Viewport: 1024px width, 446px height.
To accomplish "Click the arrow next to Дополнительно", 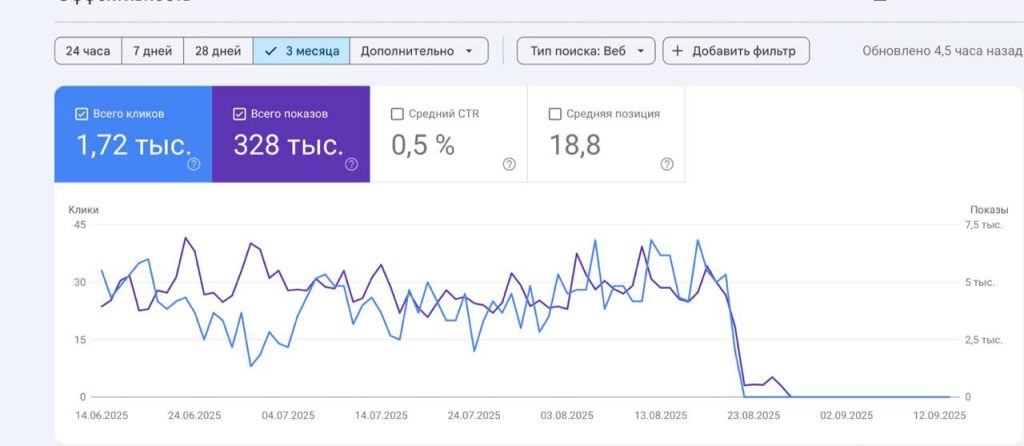I will pyautogui.click(x=469, y=51).
